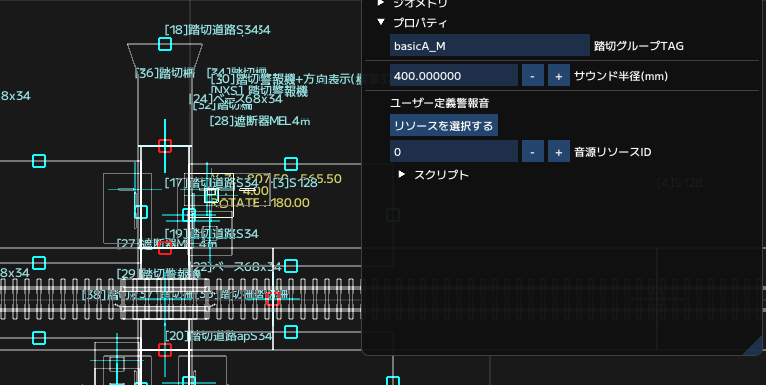Edit the サウンド半径 value 400.000000

tap(454, 76)
